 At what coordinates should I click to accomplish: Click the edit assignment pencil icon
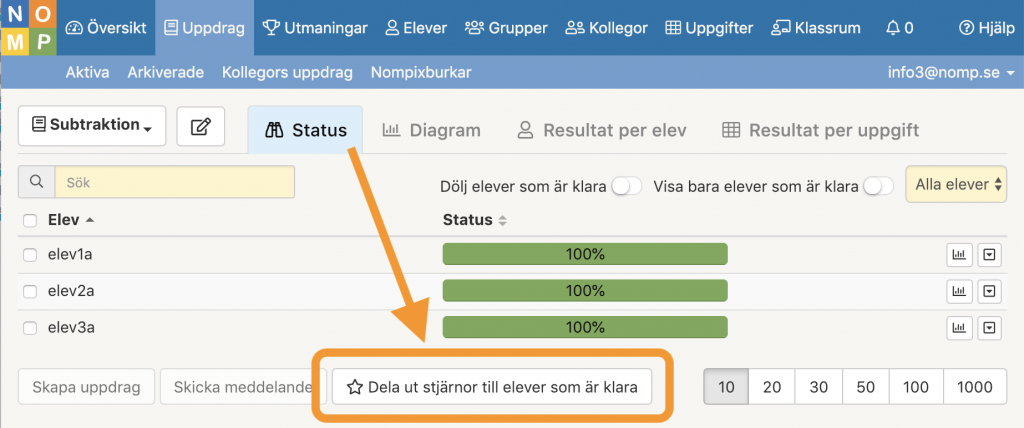(200, 126)
